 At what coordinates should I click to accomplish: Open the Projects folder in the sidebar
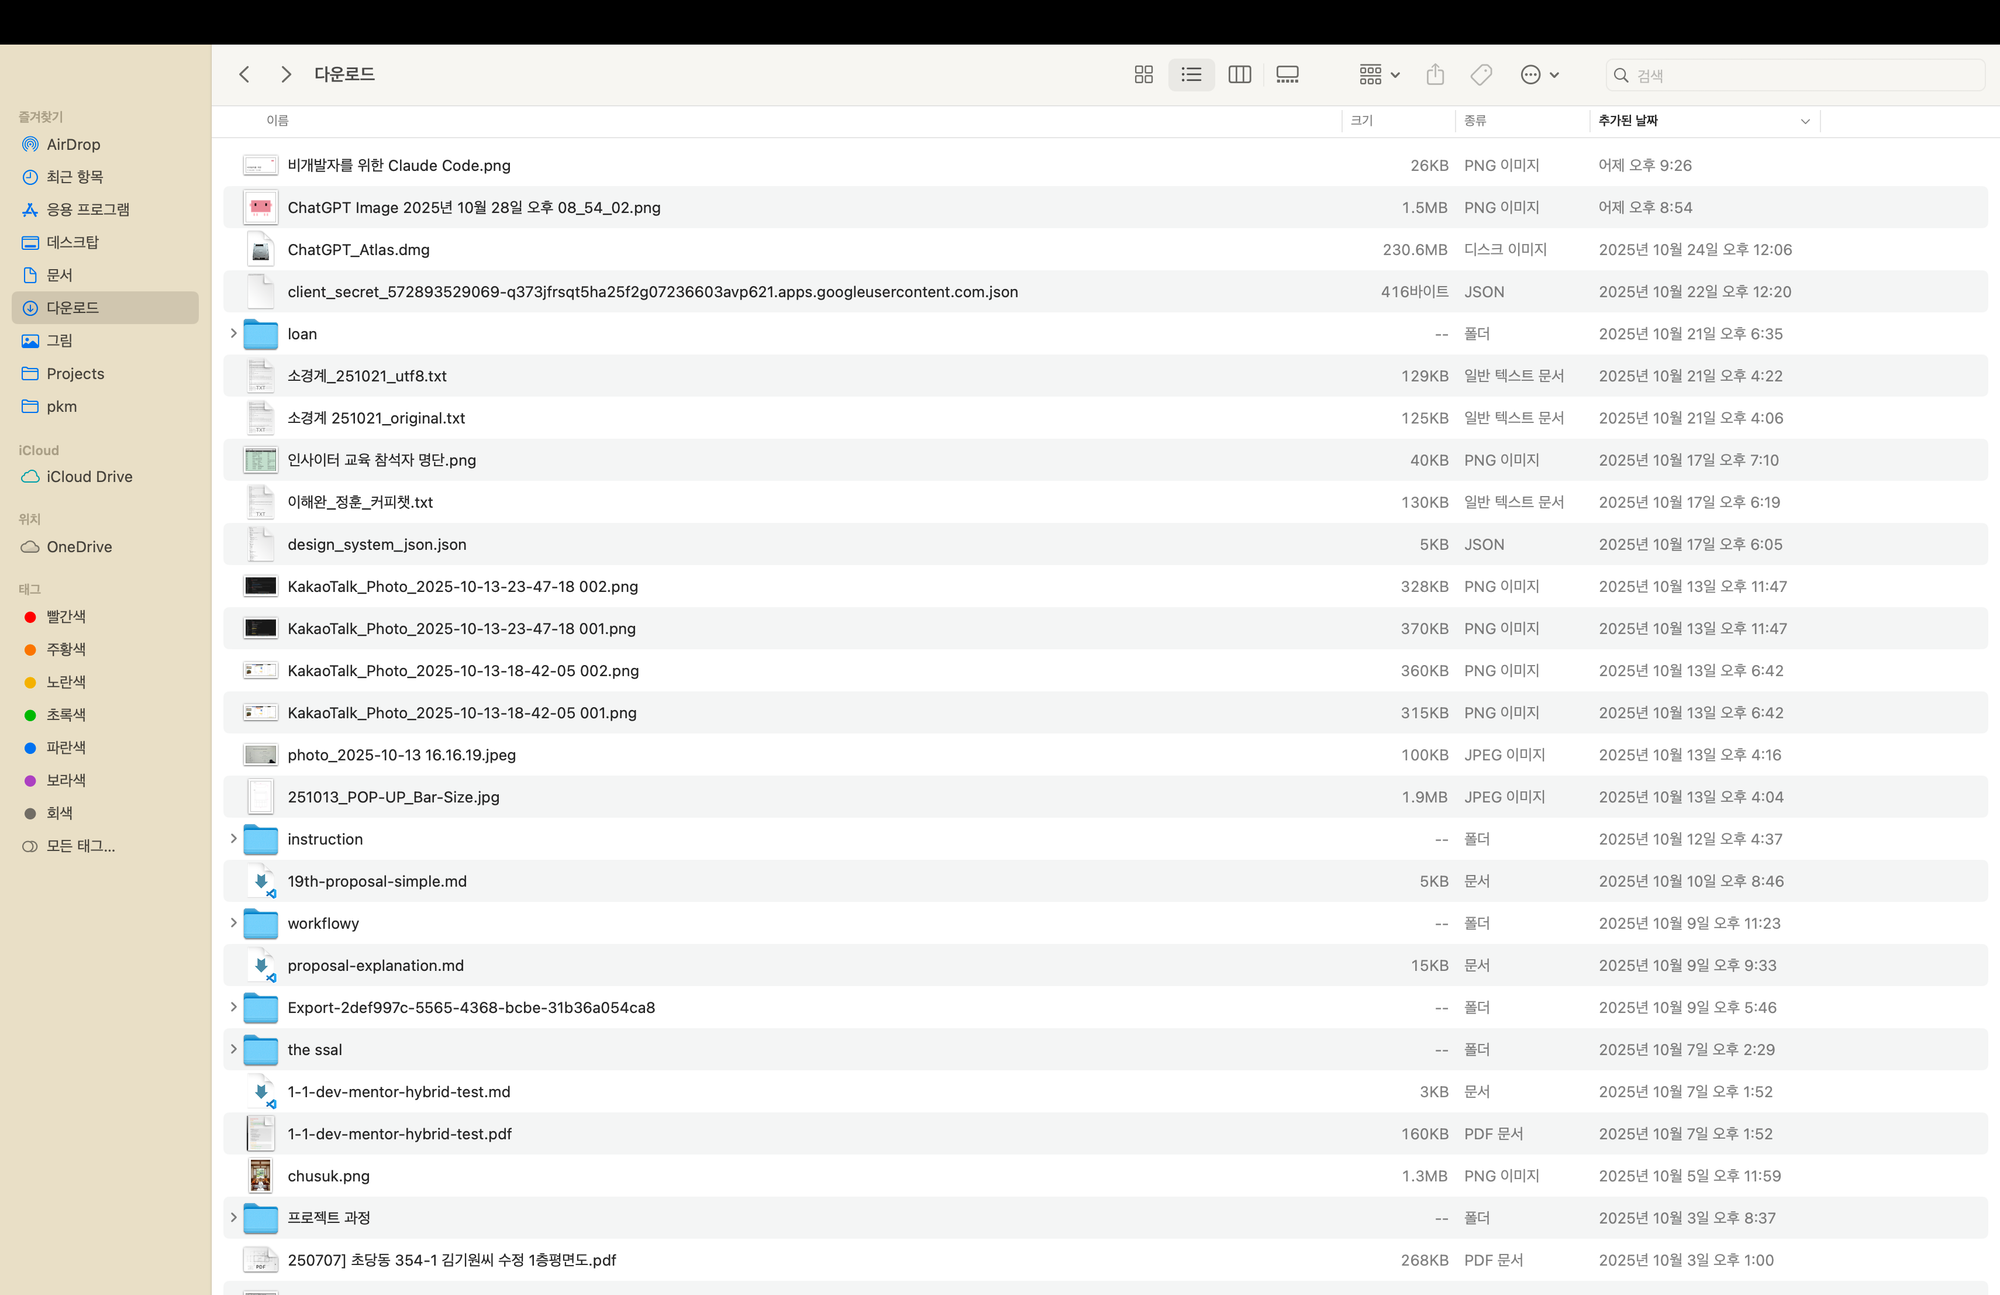pyautogui.click(x=75, y=373)
